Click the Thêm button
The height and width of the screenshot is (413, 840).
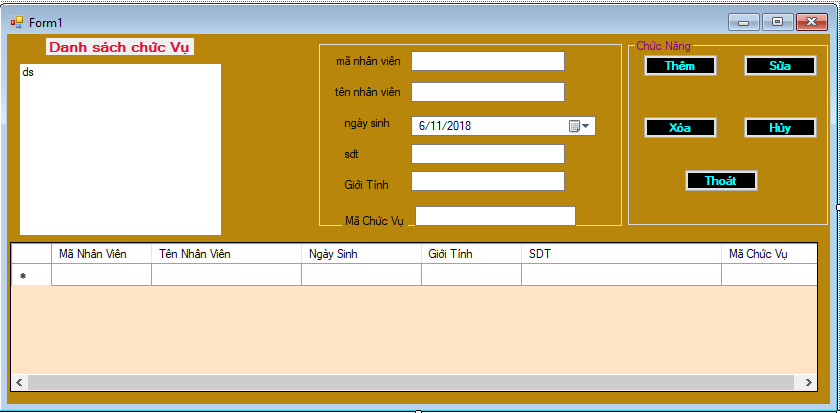[x=680, y=66]
